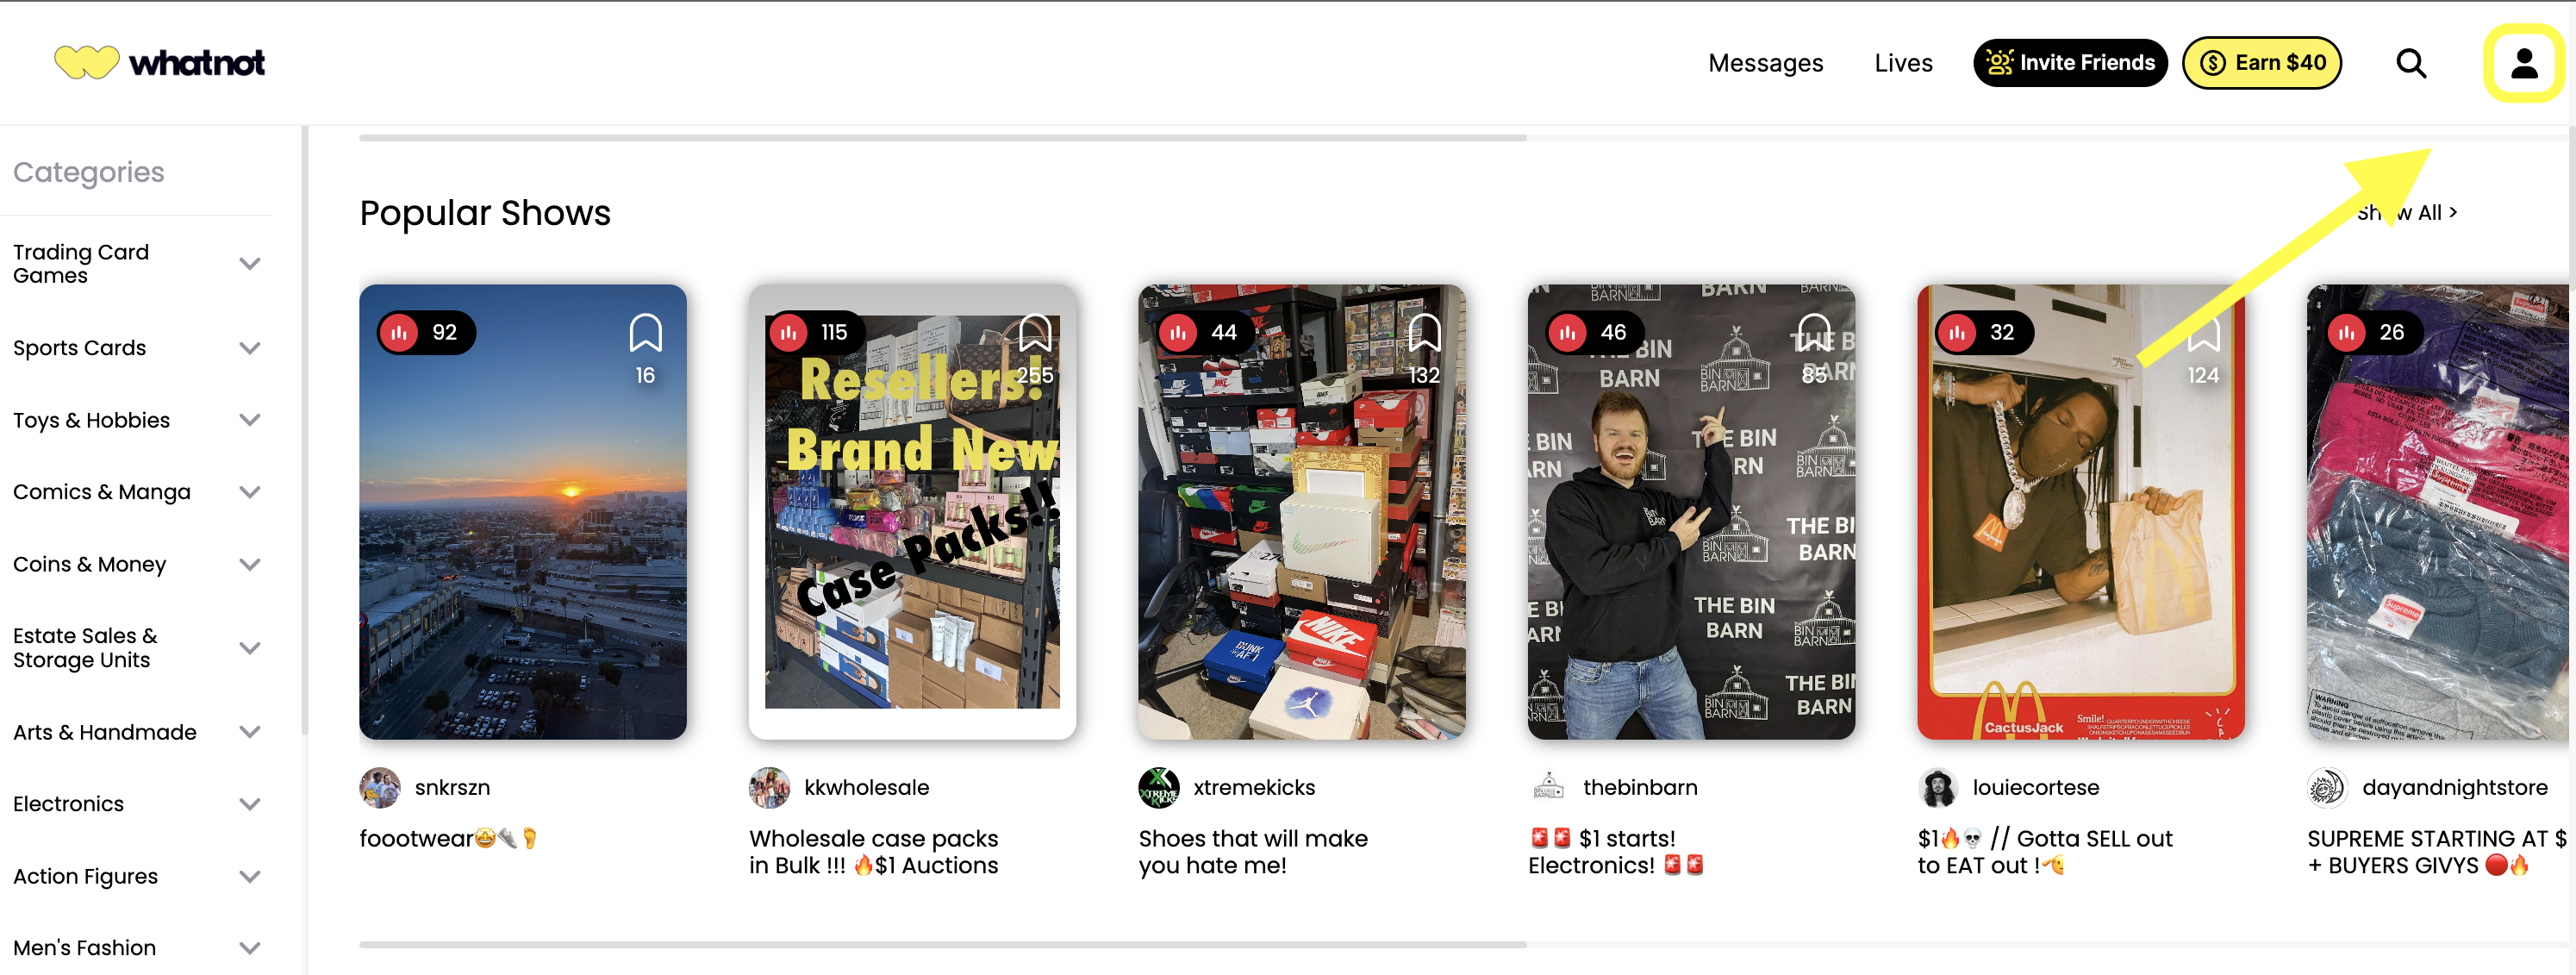Open the search magnifier icon
The width and height of the screenshot is (2576, 975).
point(2411,63)
